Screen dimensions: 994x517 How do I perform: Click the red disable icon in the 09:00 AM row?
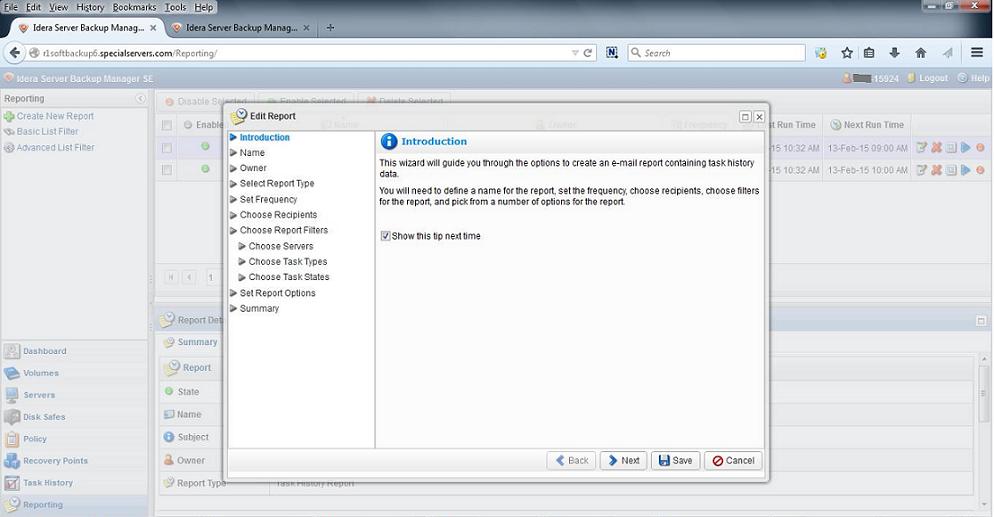[980, 148]
